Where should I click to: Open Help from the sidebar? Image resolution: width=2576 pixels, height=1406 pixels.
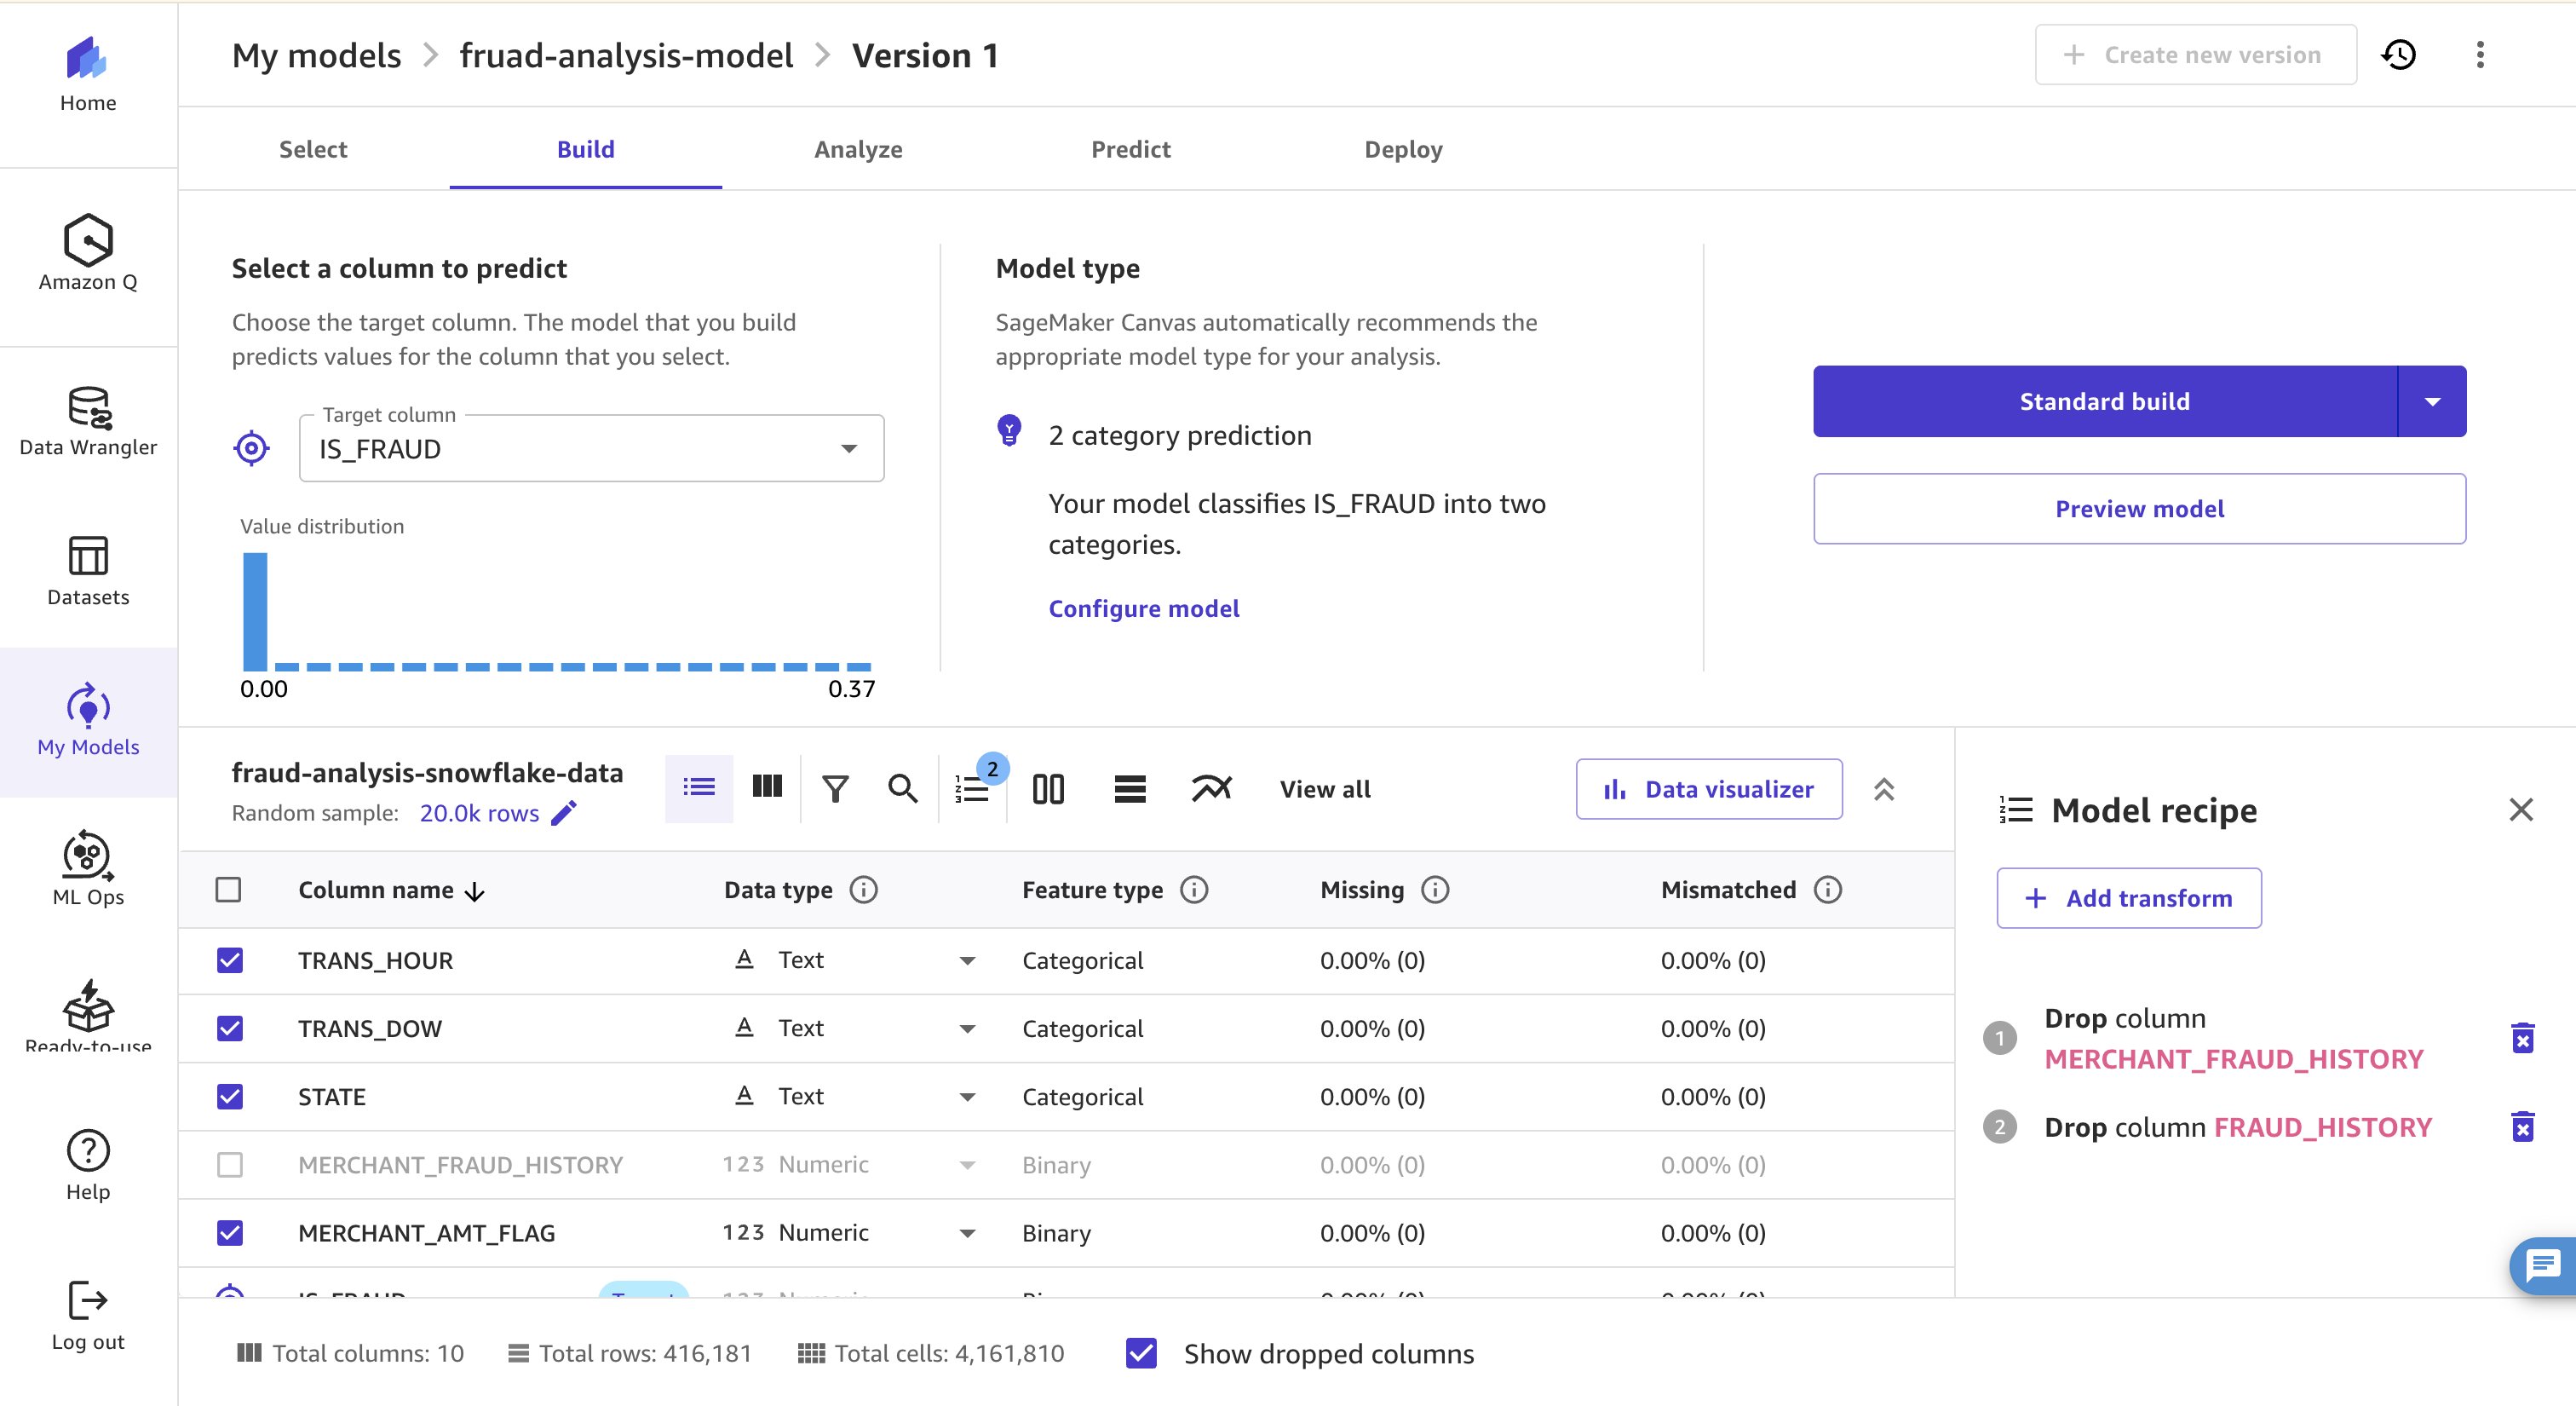pyautogui.click(x=88, y=1165)
